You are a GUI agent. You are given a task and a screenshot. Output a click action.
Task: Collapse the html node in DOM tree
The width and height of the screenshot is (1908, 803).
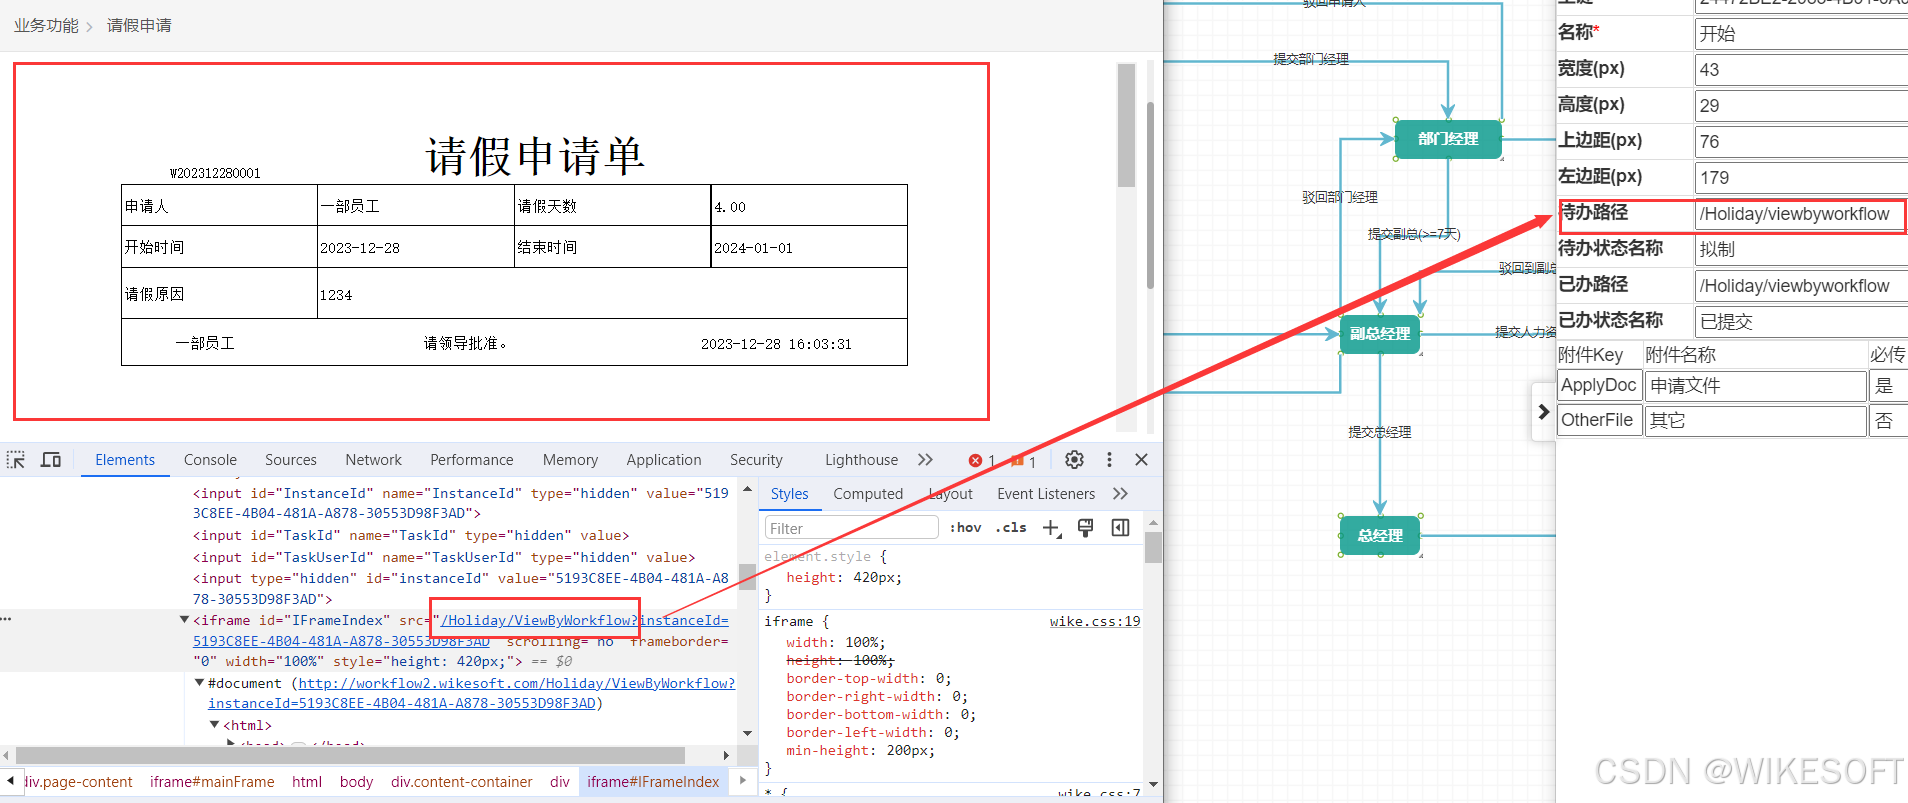pyautogui.click(x=214, y=725)
